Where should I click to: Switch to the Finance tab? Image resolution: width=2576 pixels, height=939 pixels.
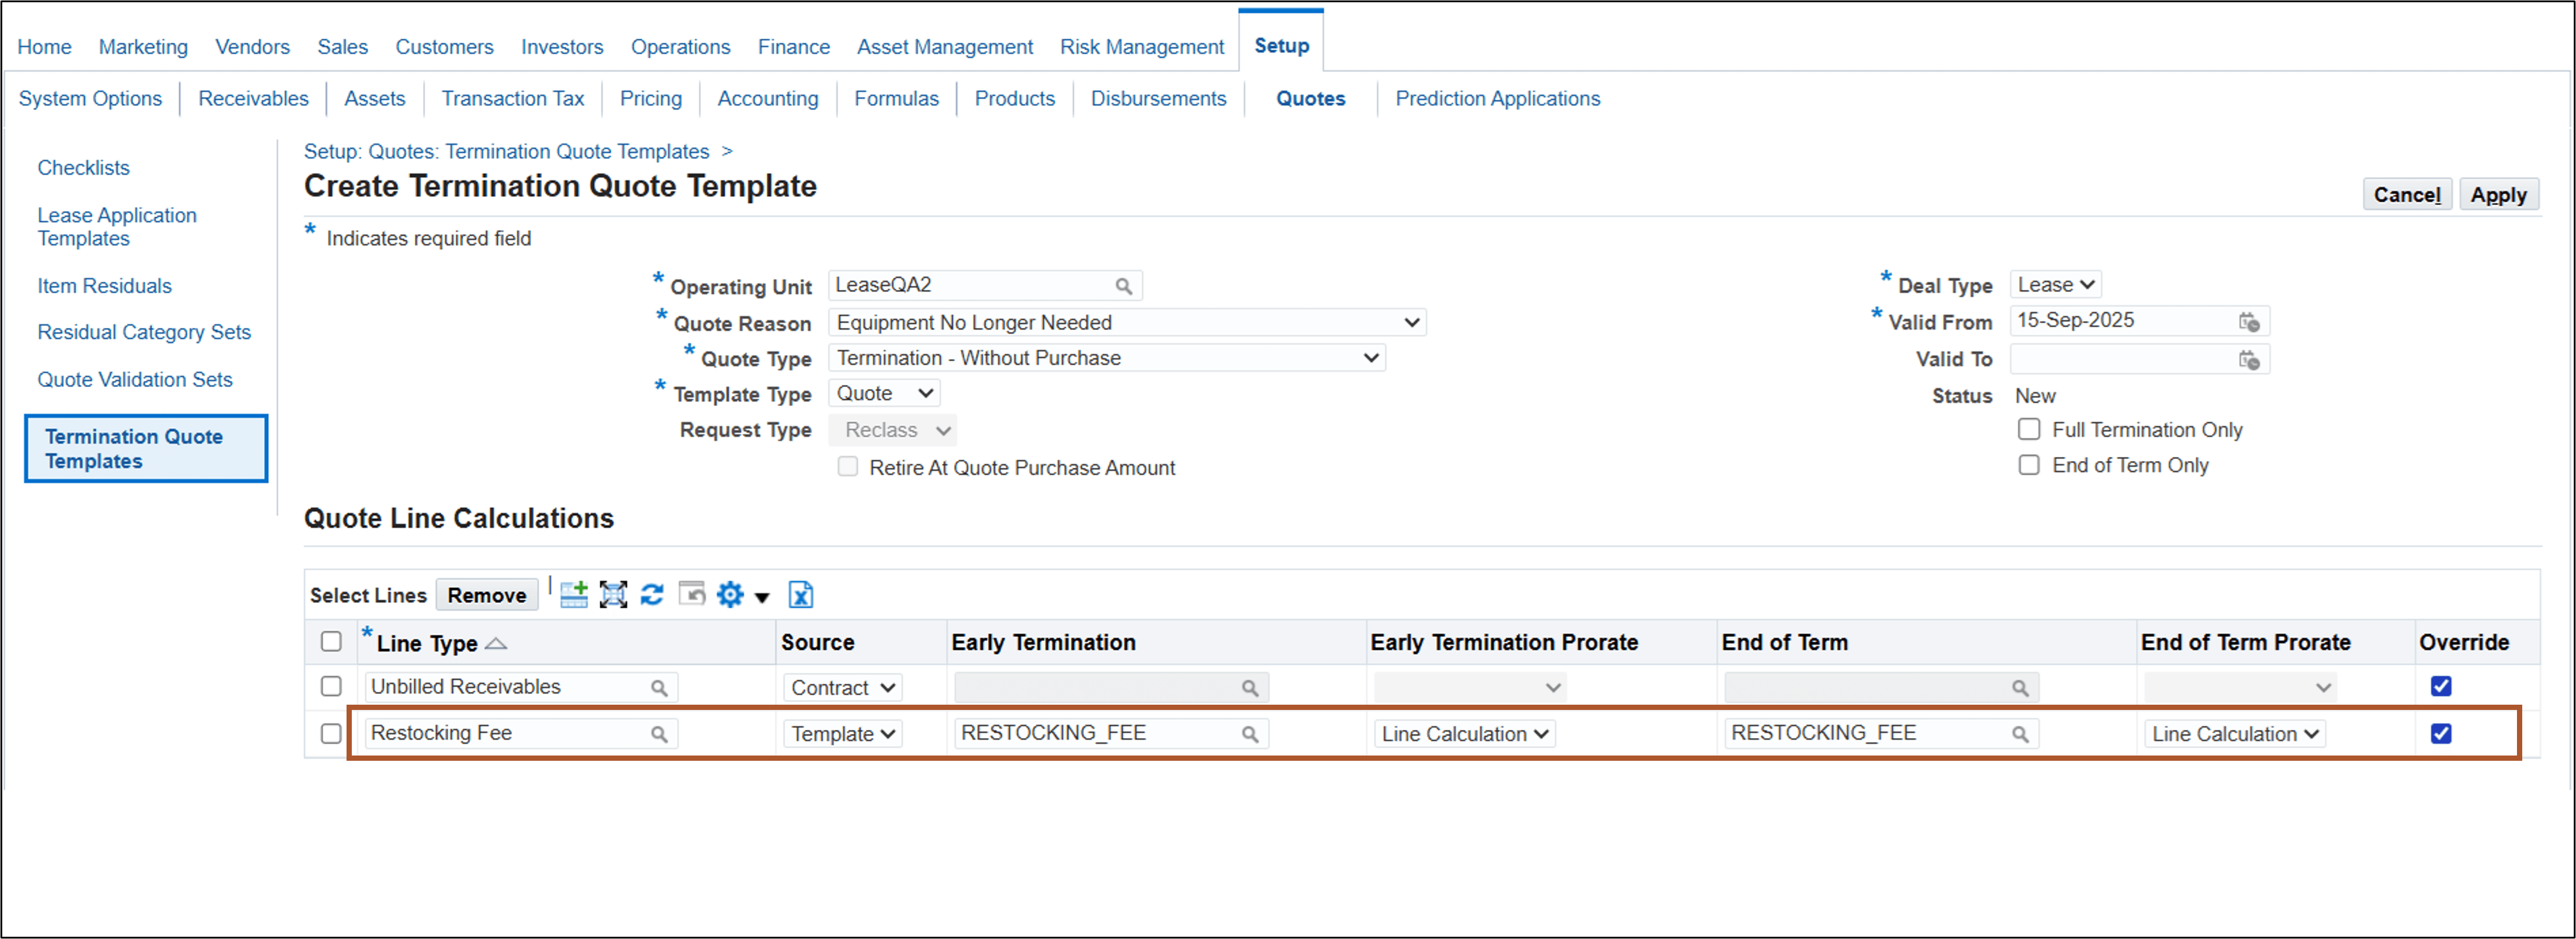pyautogui.click(x=793, y=47)
